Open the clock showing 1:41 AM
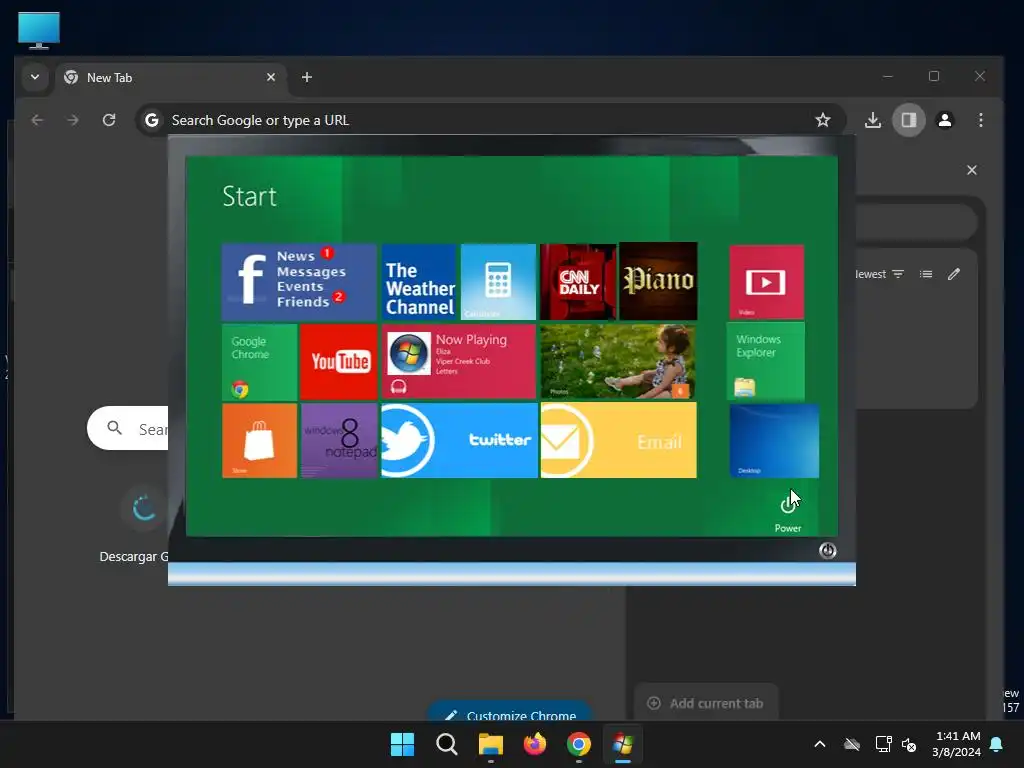The image size is (1024, 768). (956, 744)
